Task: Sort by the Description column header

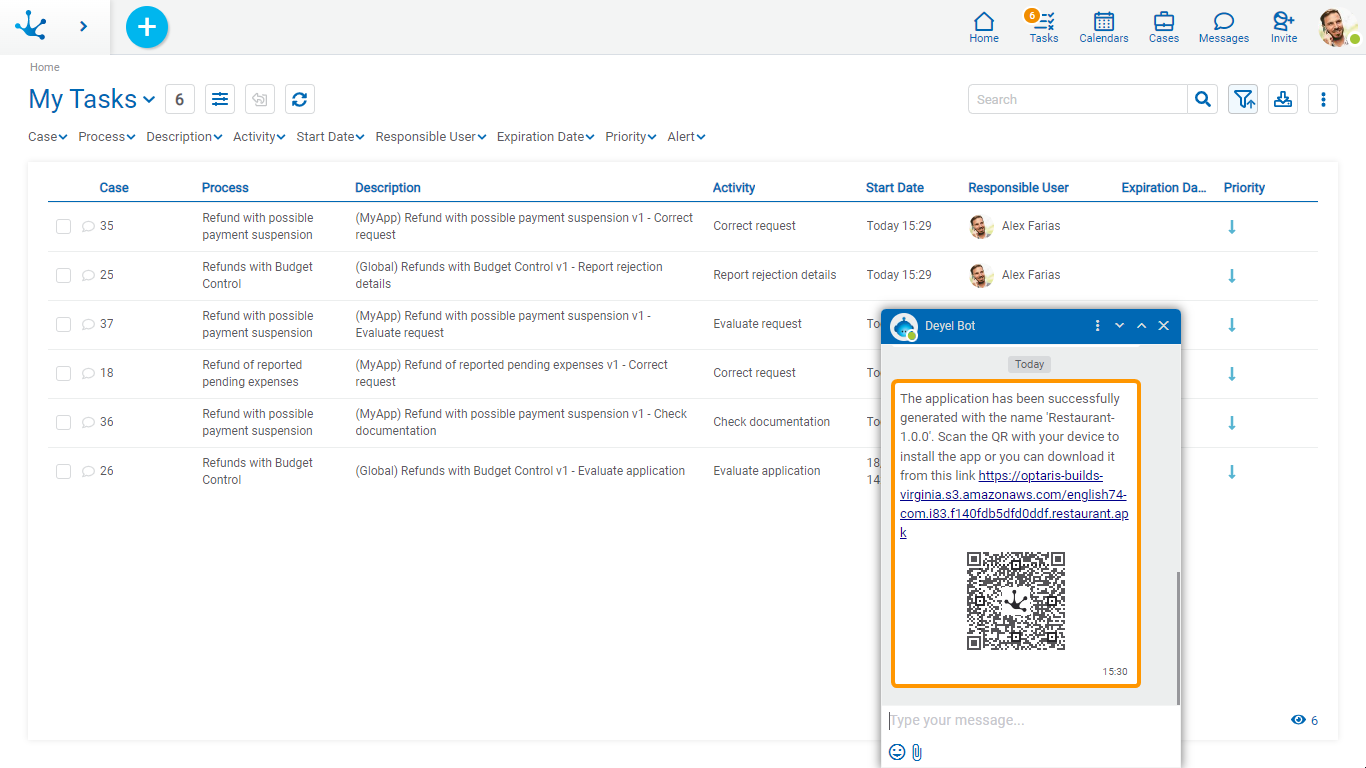Action: point(388,187)
